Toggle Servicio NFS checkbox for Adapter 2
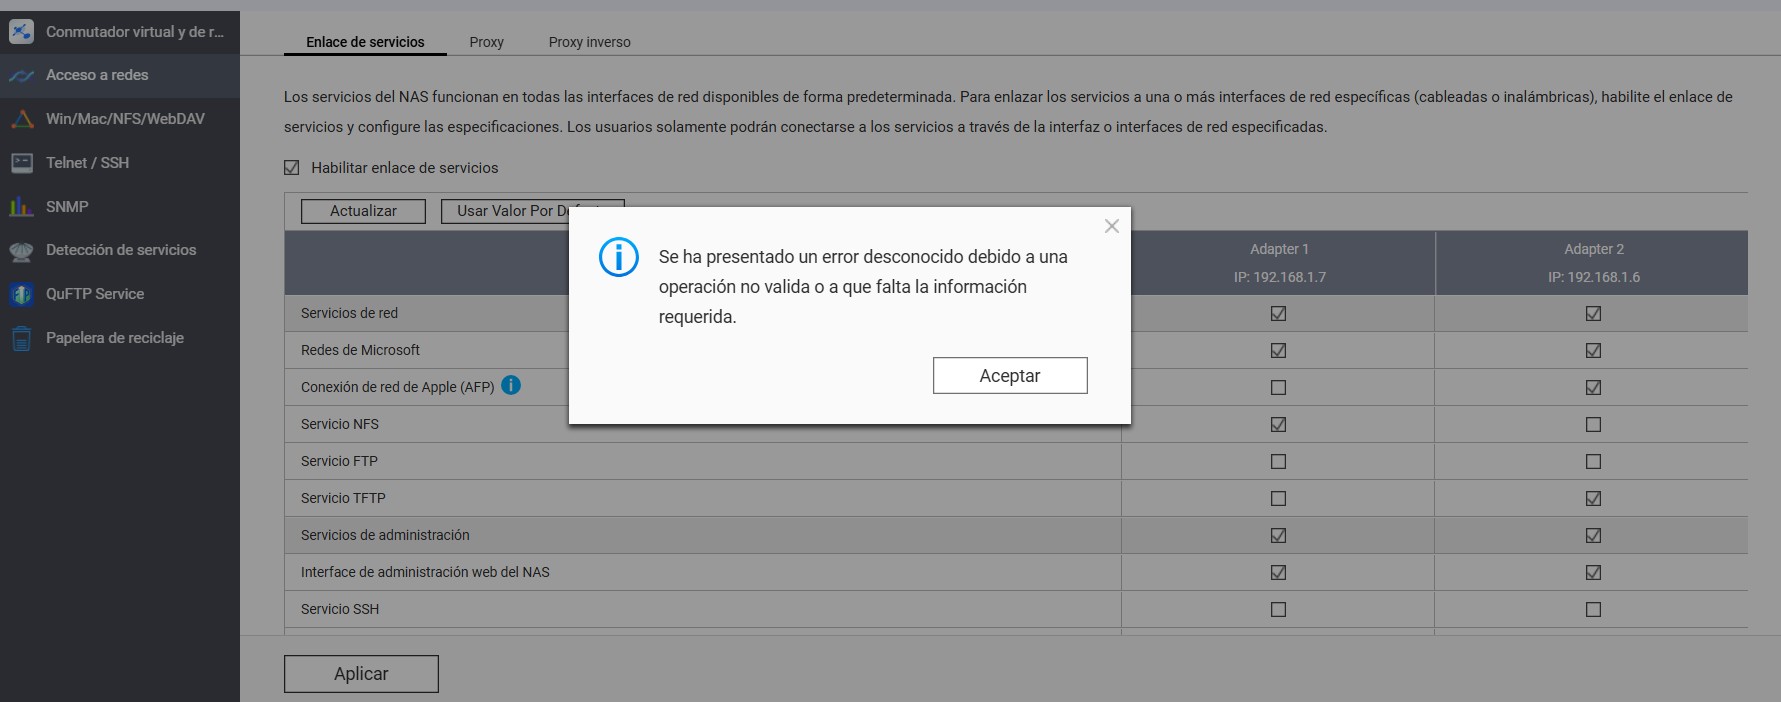The height and width of the screenshot is (702, 1781). coord(1593,424)
